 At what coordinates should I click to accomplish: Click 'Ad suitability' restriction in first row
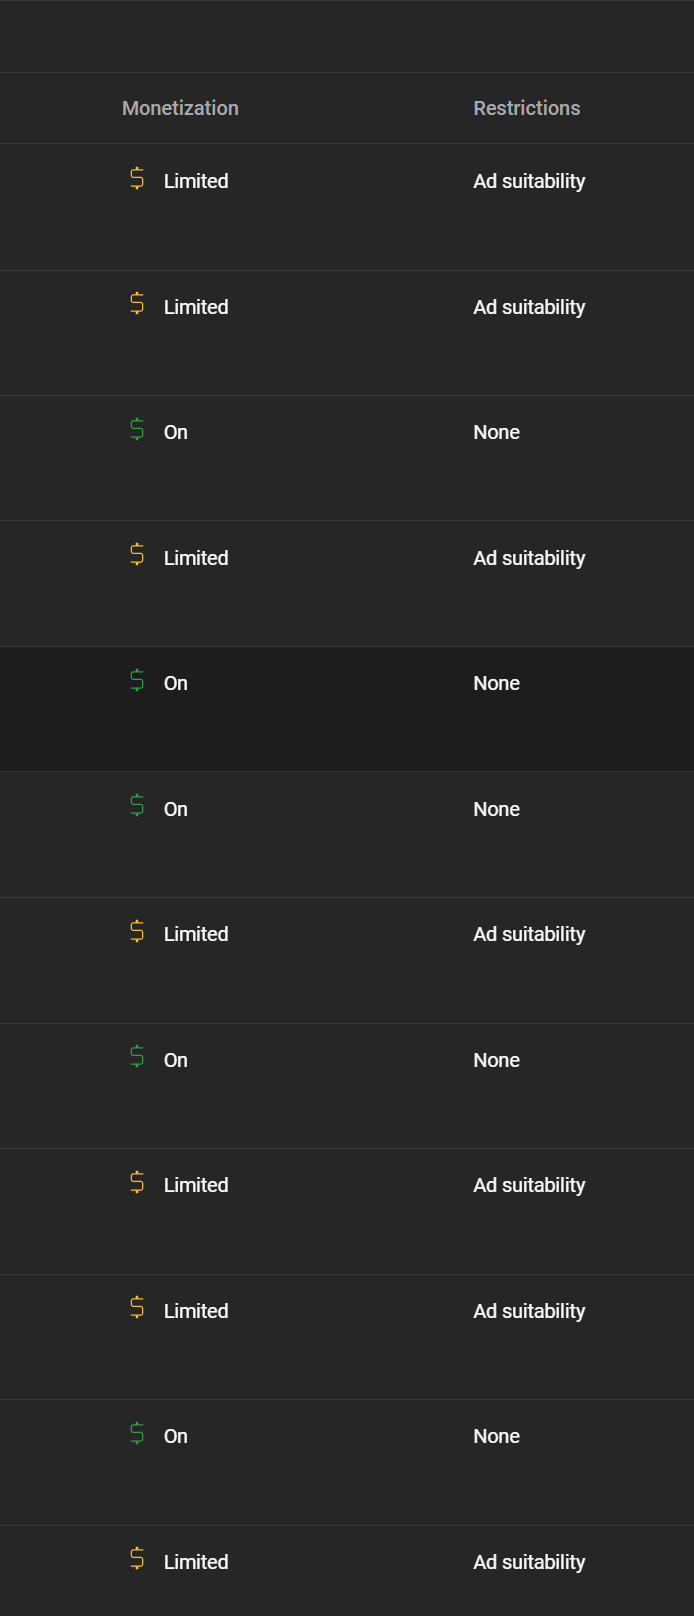coord(529,181)
